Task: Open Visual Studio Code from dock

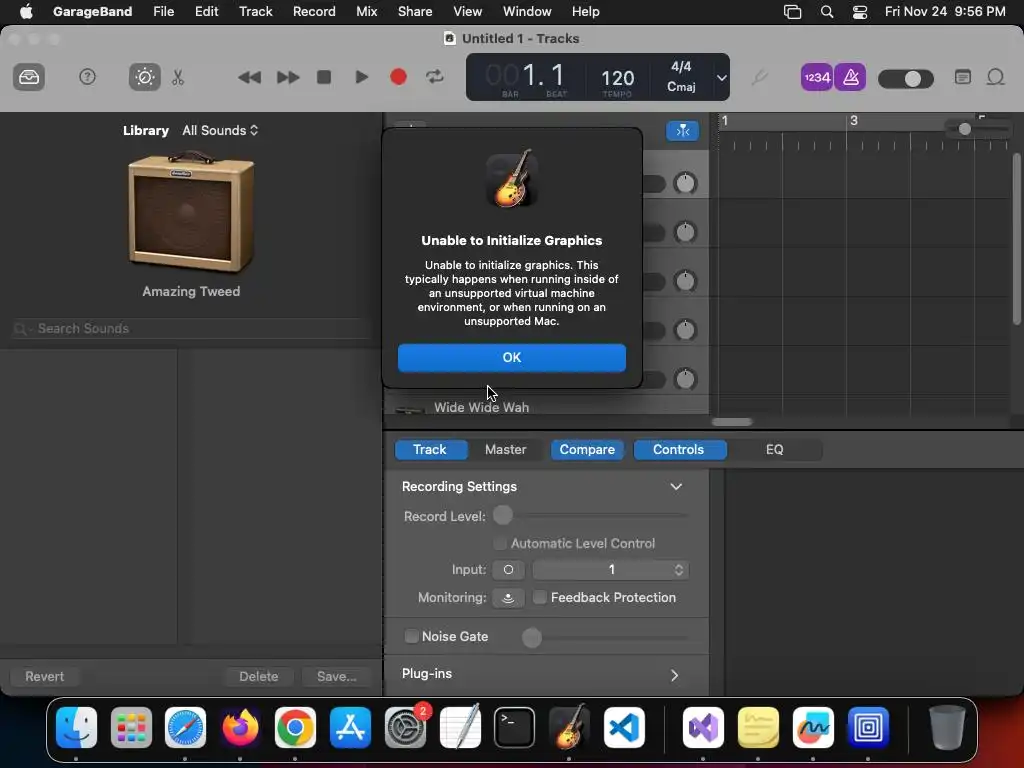Action: 624,727
